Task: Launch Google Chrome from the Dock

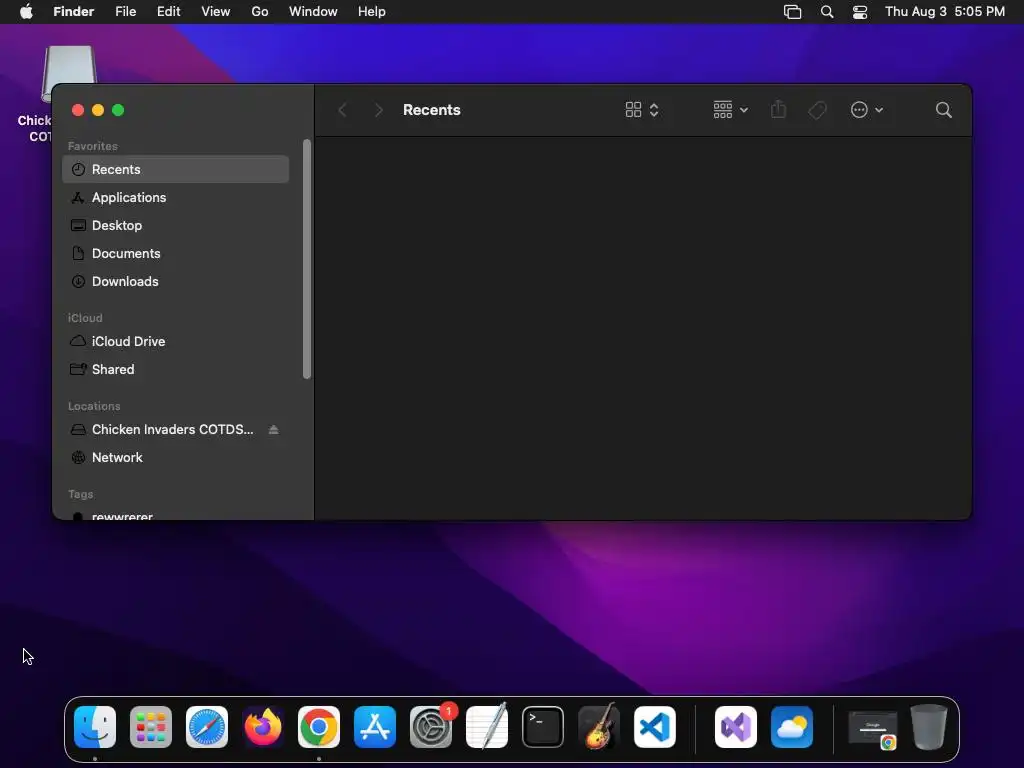Action: coord(319,727)
